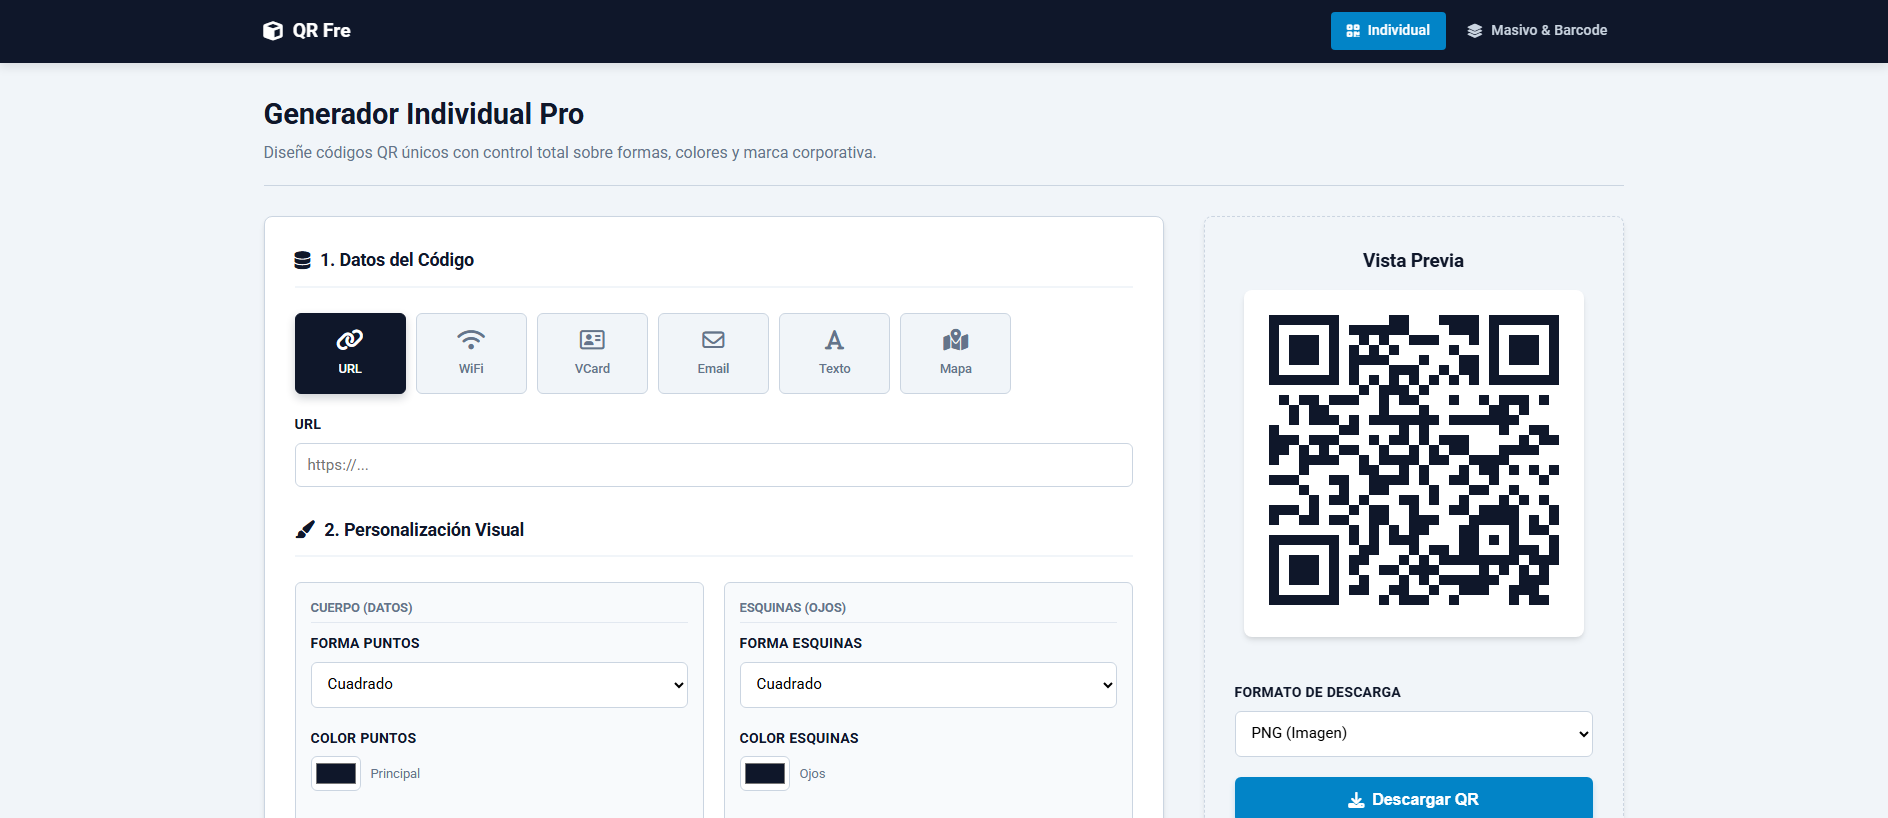
Task: Click the grid icon in the Individual button
Action: coord(1353,31)
